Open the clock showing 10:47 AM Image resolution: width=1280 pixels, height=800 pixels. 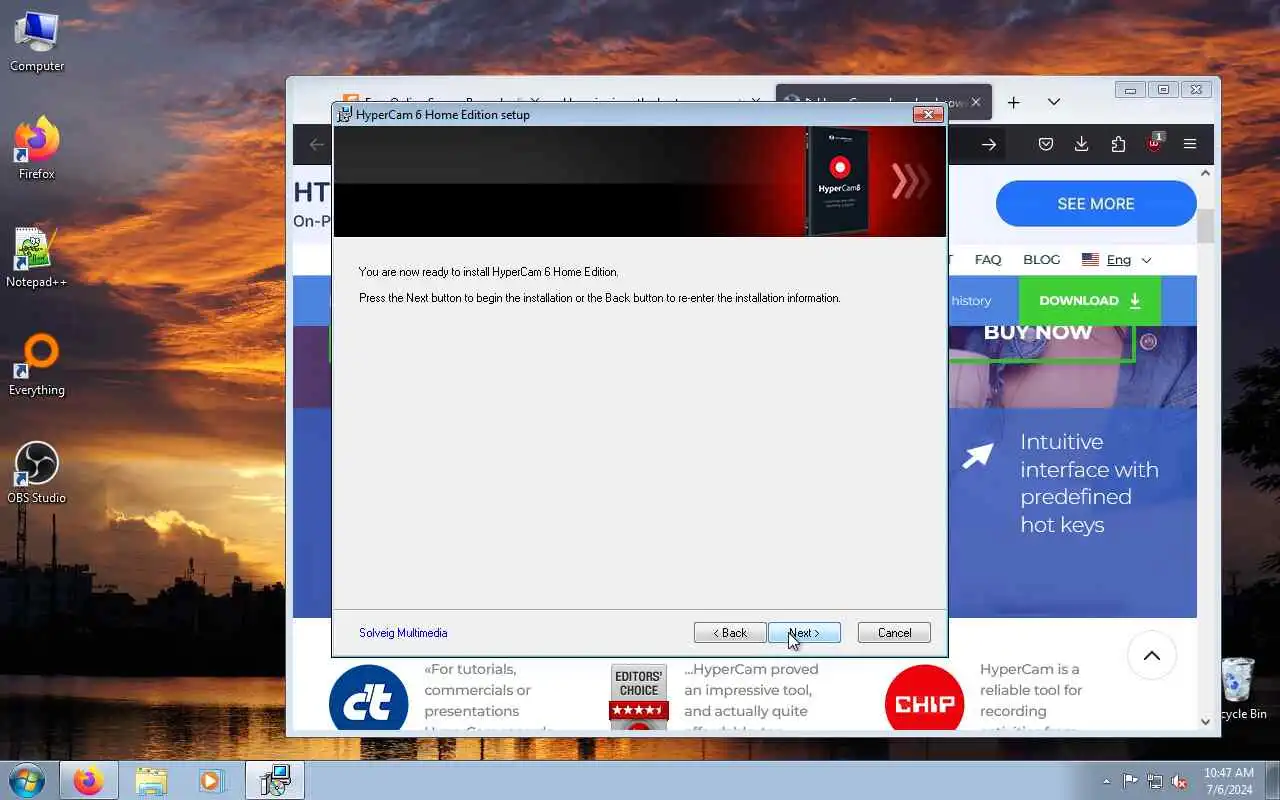[x=1229, y=781]
